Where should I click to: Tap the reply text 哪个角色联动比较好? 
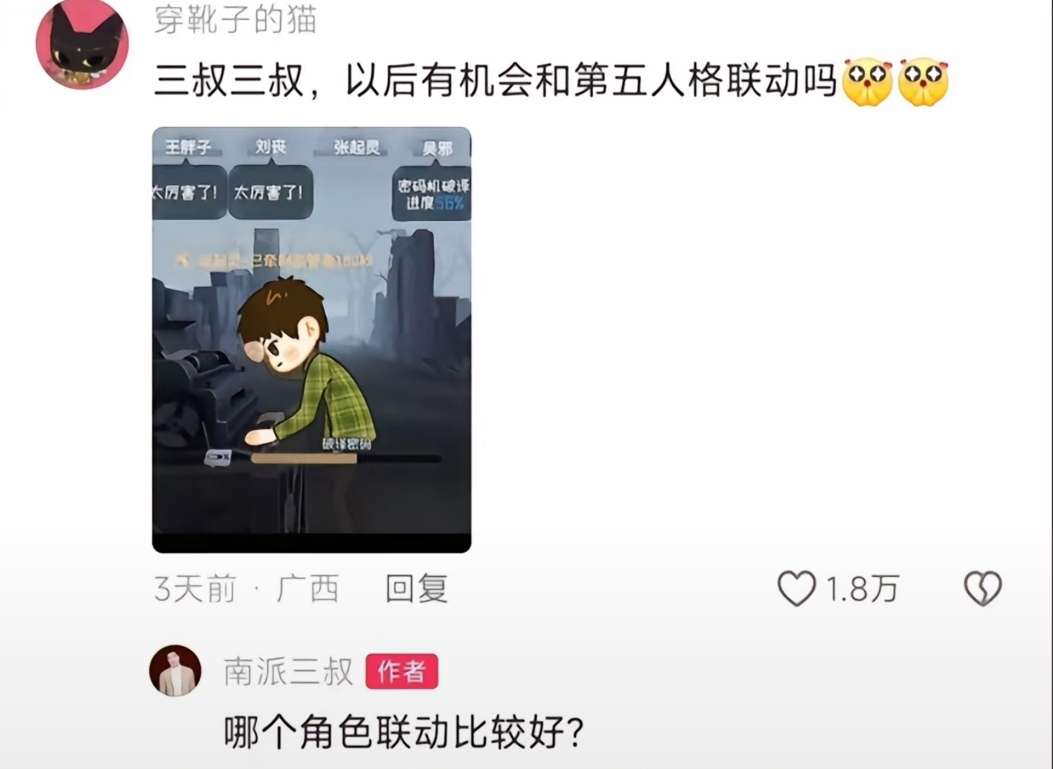pyautogui.click(x=404, y=732)
